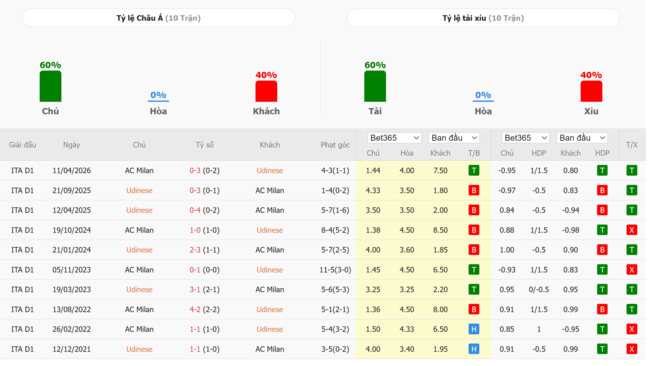Click T/X badge X in 19/10/2024 row
This screenshot has width=650, height=366.
tap(632, 230)
